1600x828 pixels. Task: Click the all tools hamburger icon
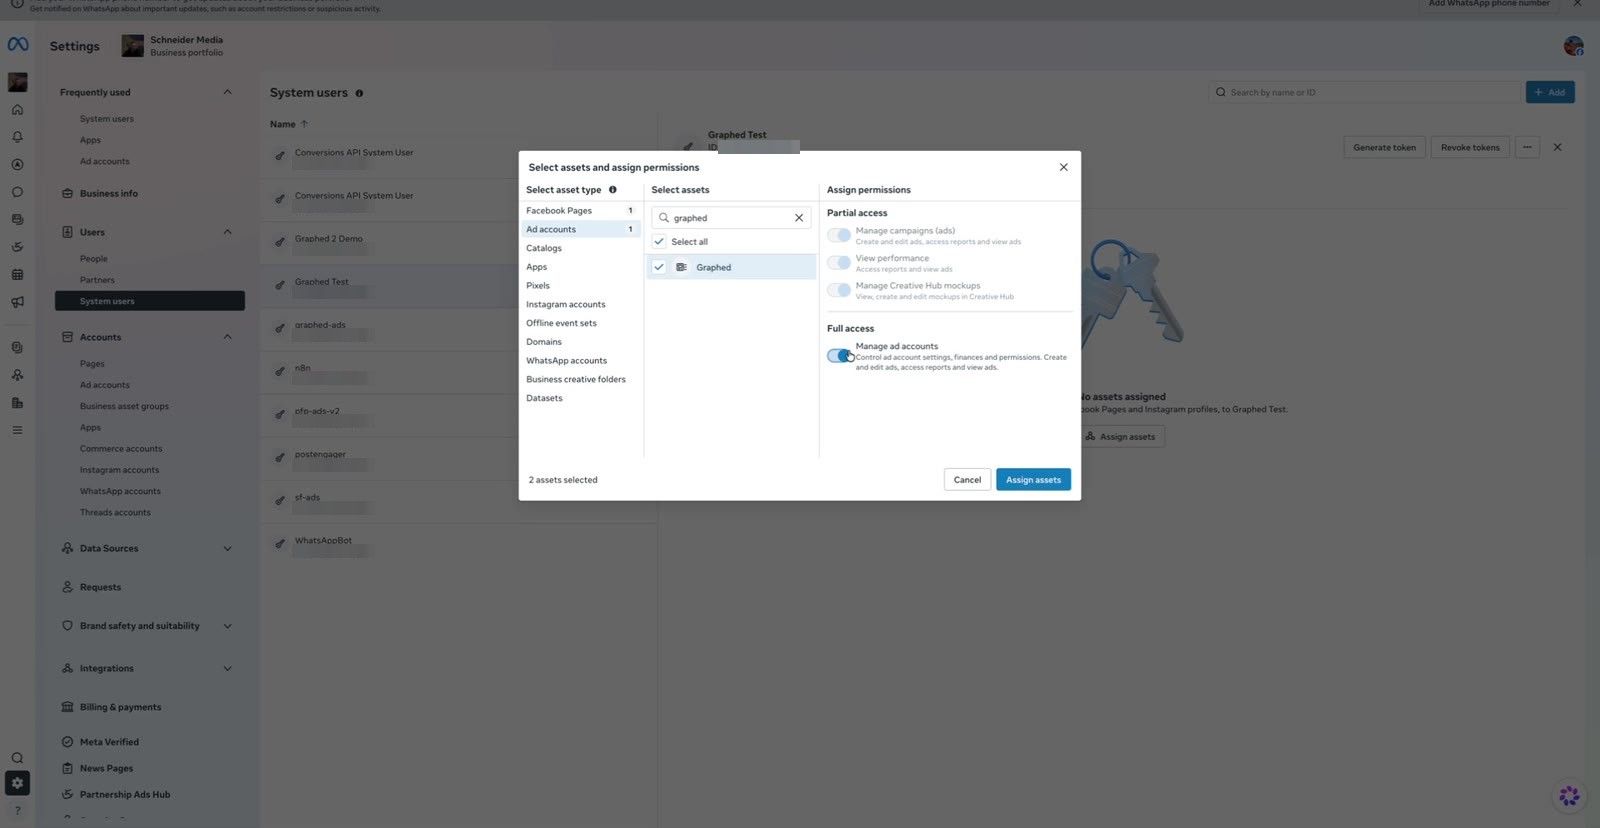[x=17, y=430]
